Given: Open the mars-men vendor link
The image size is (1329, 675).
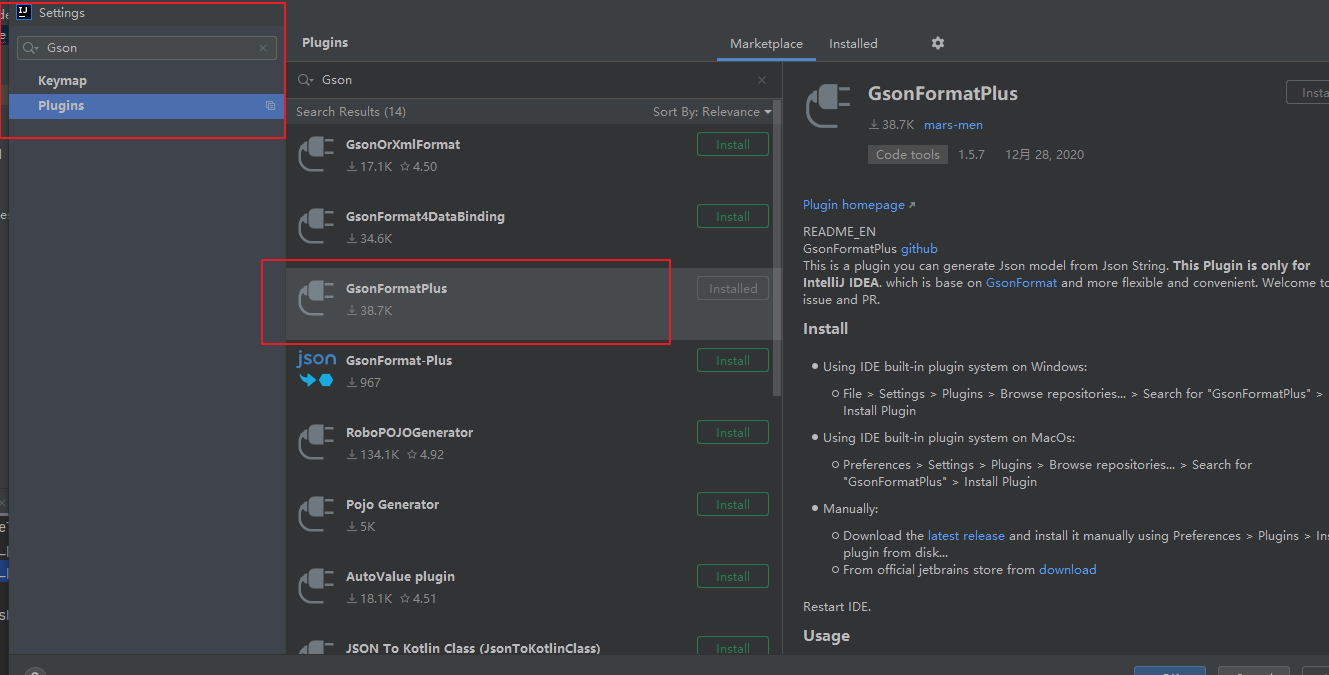Looking at the screenshot, I should click(953, 125).
